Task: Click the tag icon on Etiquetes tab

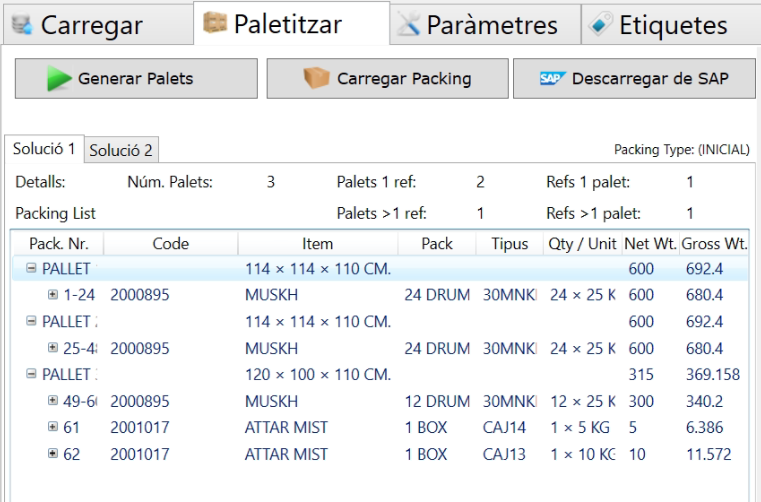Action: point(600,25)
